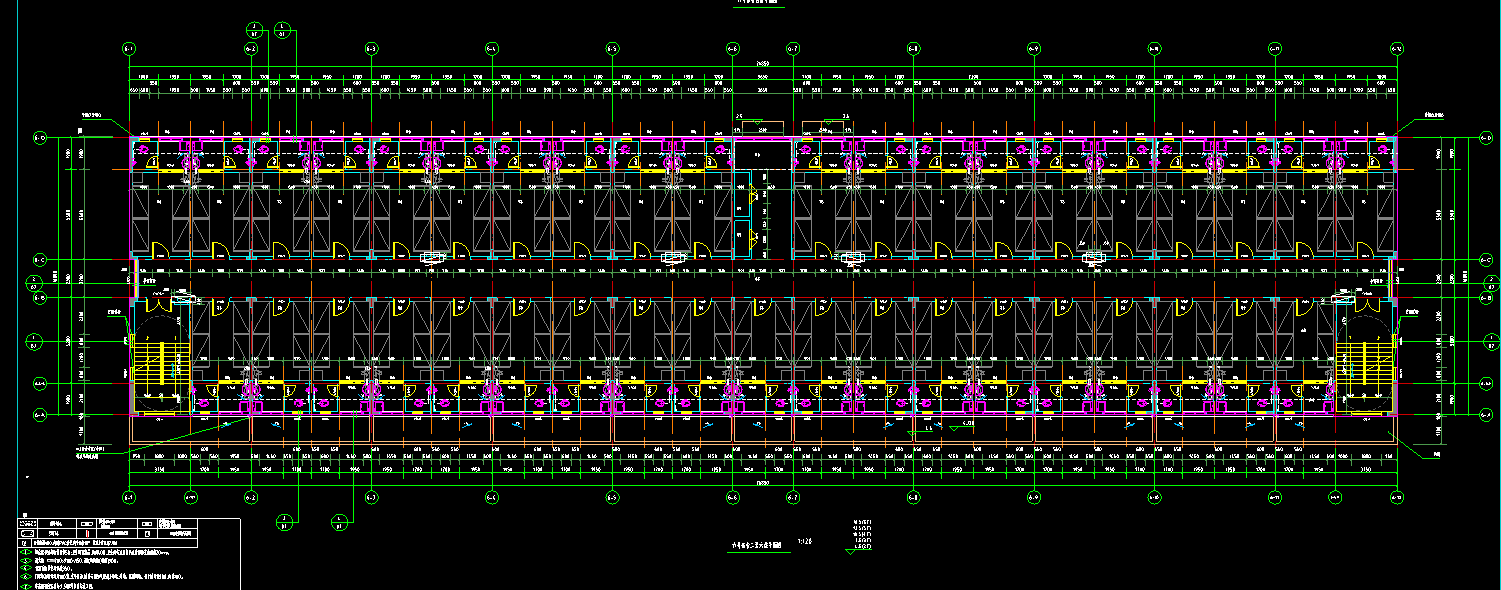Image resolution: width=1501 pixels, height=590 pixels.
Task: Click the 6-12 grid bubble at top right
Action: (x=1397, y=48)
